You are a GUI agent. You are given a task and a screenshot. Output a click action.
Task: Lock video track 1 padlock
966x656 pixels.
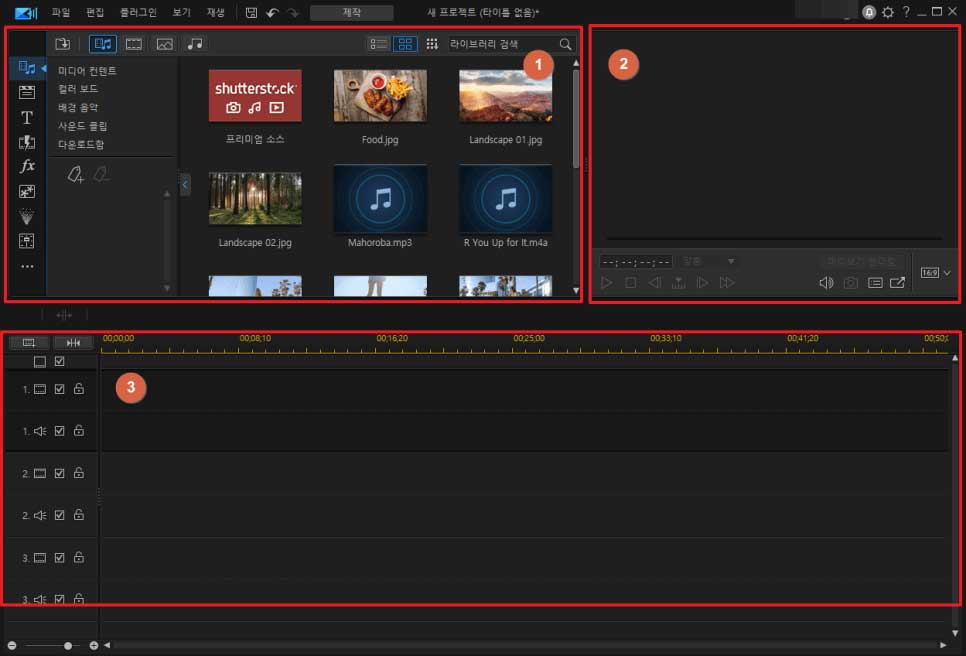(x=79, y=388)
